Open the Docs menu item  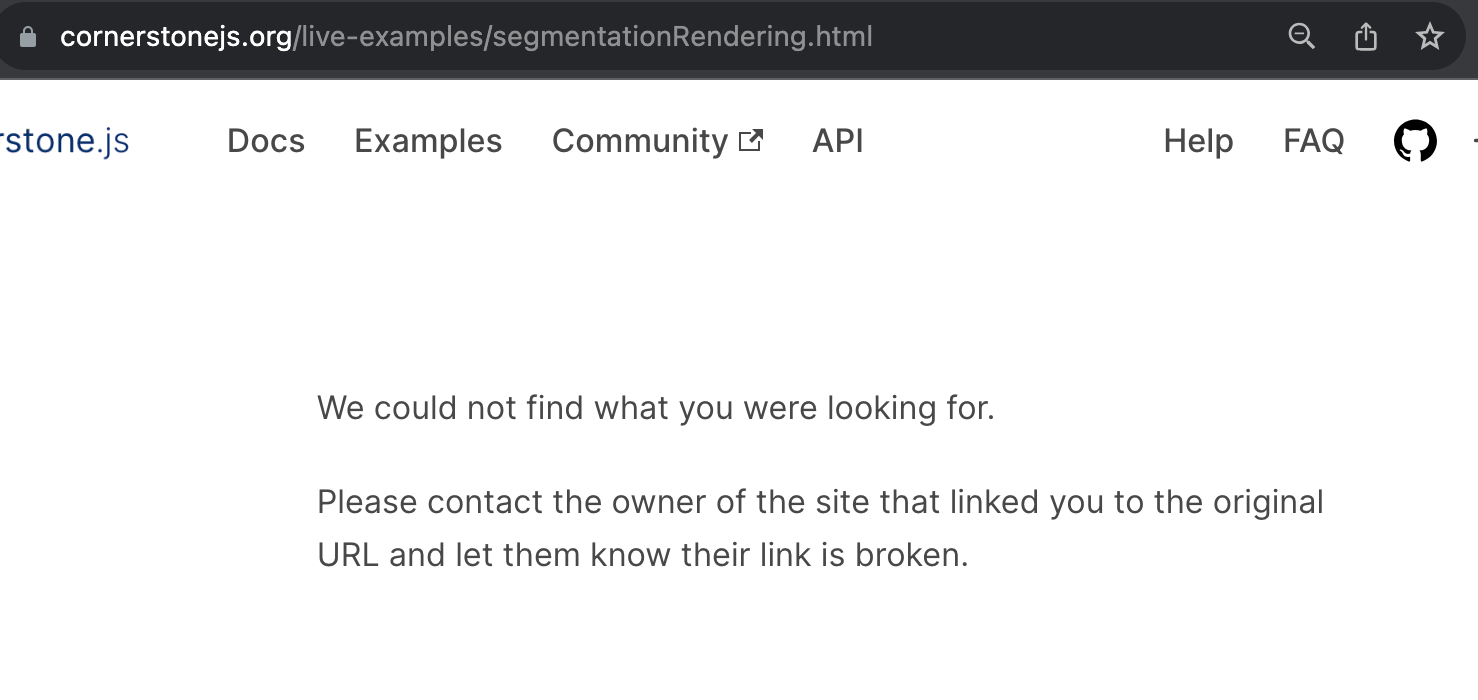265,140
